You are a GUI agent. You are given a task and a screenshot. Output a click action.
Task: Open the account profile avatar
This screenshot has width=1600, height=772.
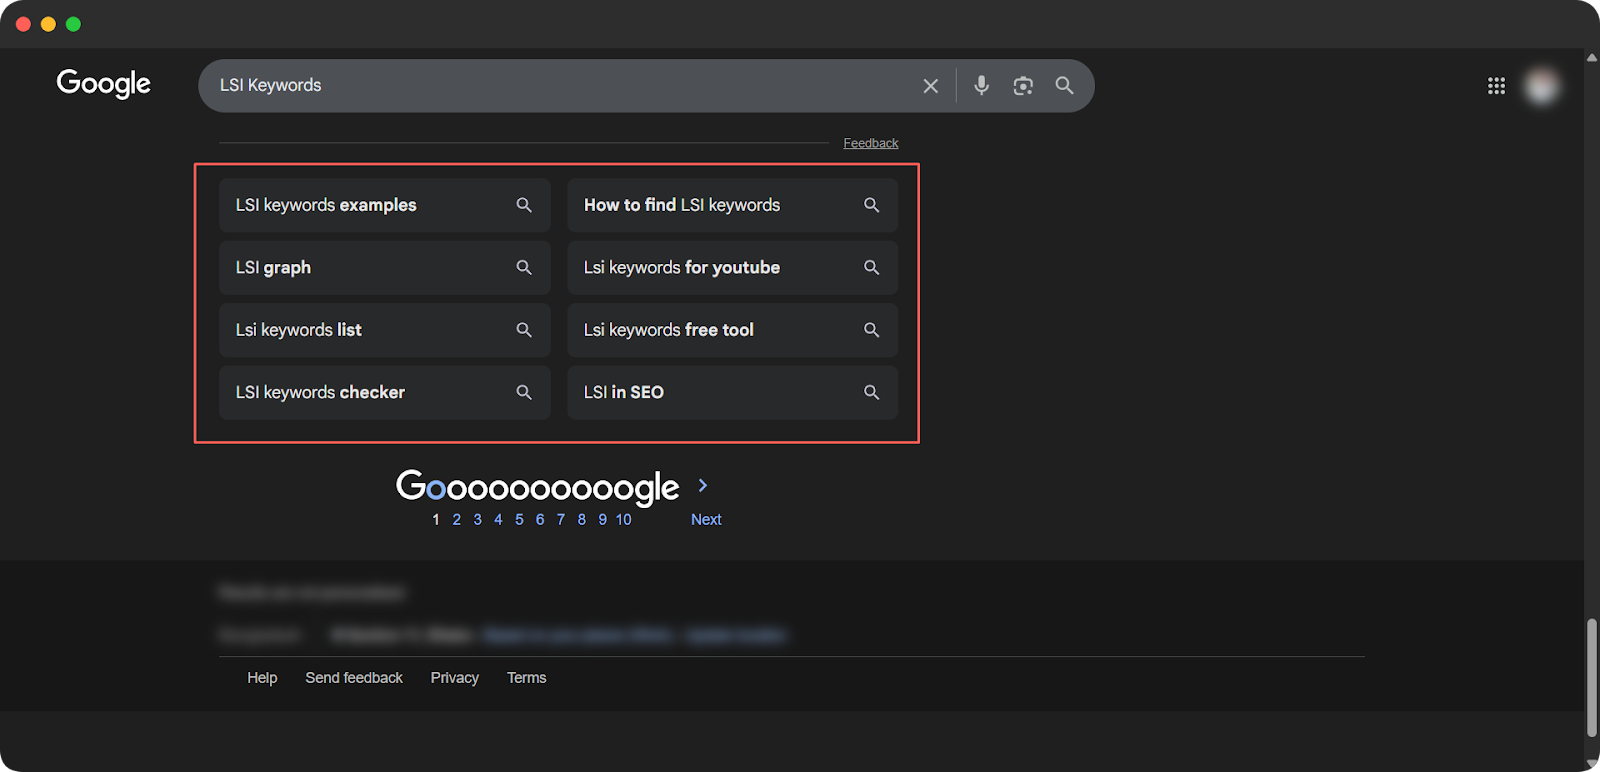coord(1541,86)
